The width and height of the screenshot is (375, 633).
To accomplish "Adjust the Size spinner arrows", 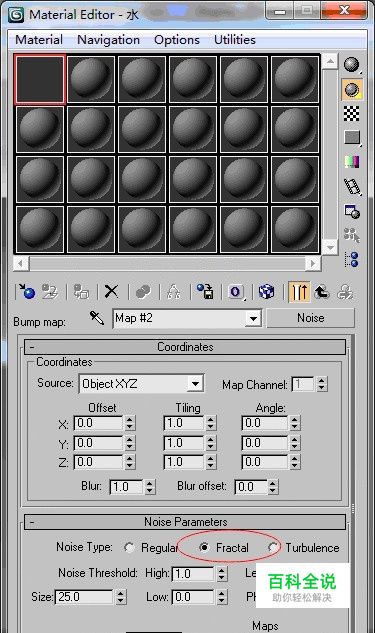I will pos(120,597).
